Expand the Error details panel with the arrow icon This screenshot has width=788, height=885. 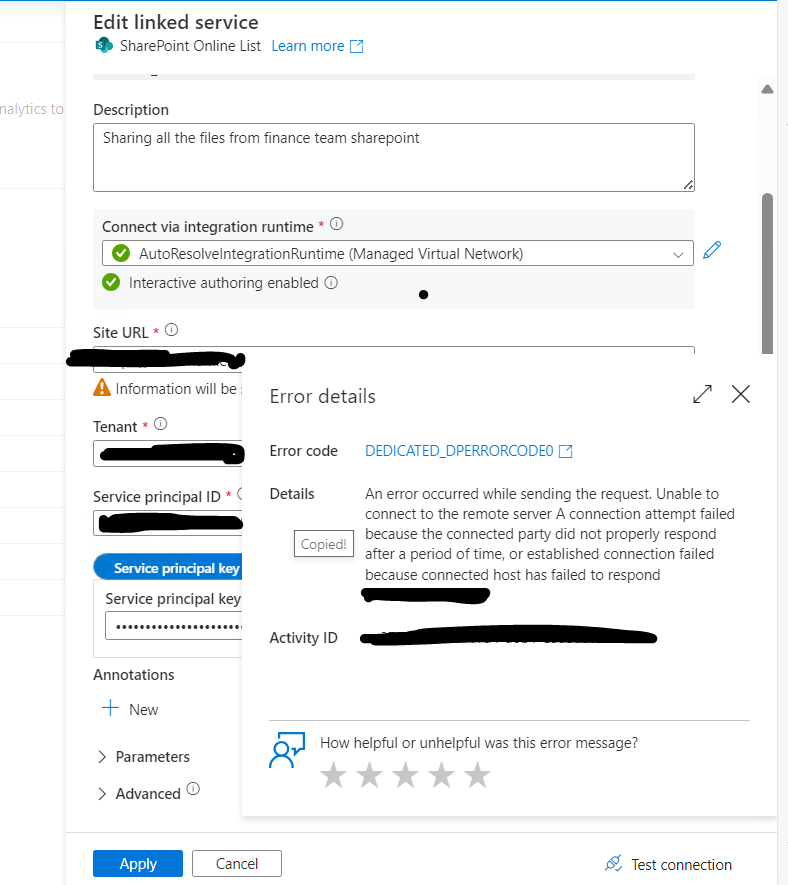click(702, 394)
